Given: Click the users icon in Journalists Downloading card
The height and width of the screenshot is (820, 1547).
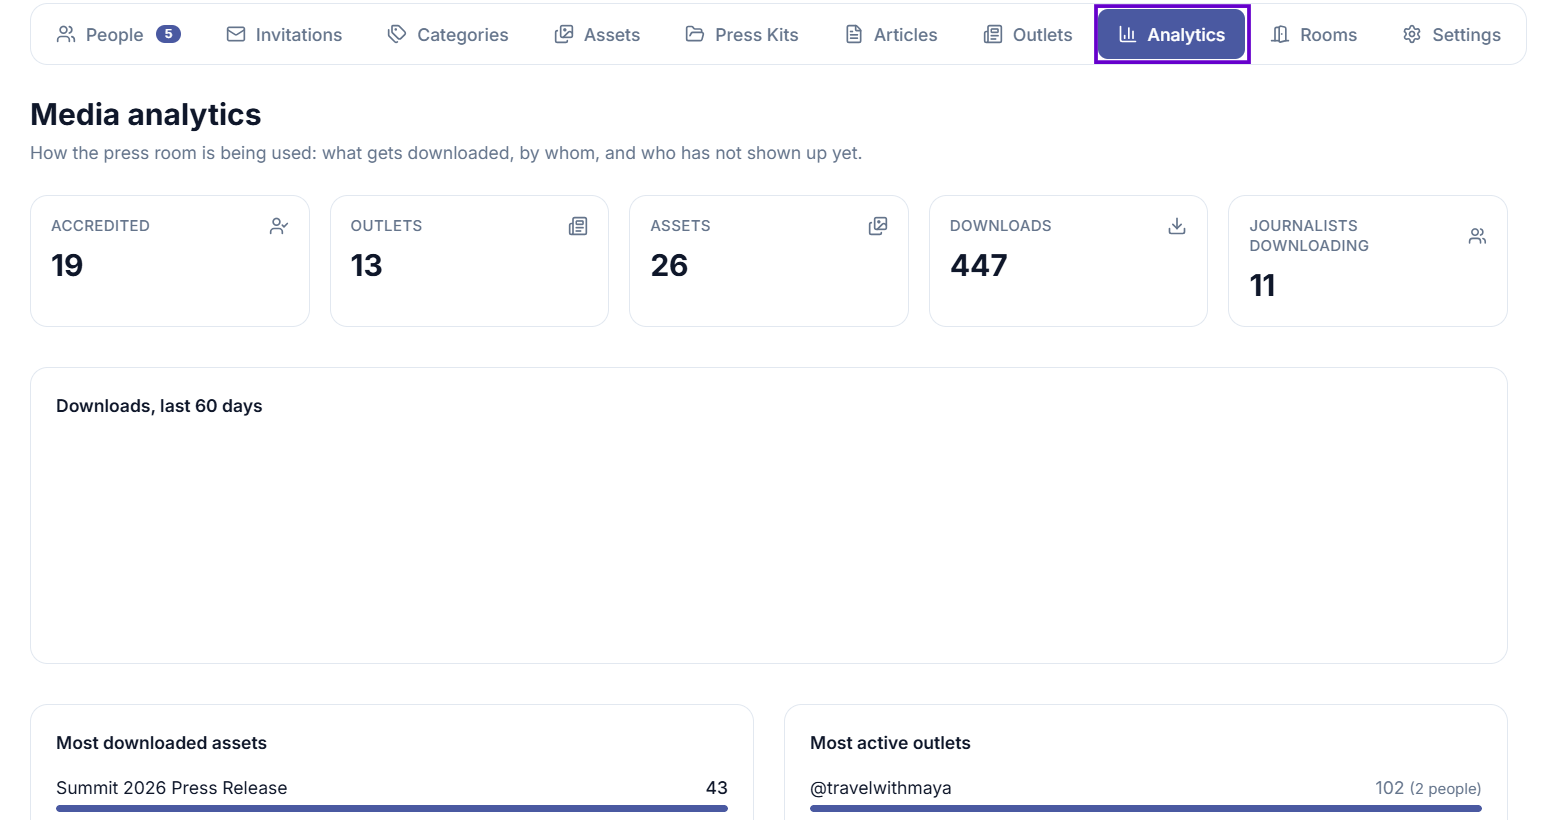Looking at the screenshot, I should [x=1477, y=236].
